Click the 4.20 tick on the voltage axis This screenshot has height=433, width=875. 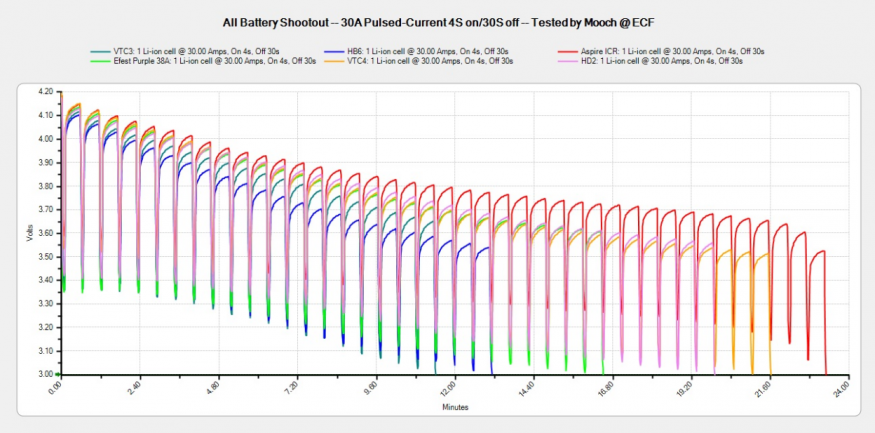[x=44, y=92]
